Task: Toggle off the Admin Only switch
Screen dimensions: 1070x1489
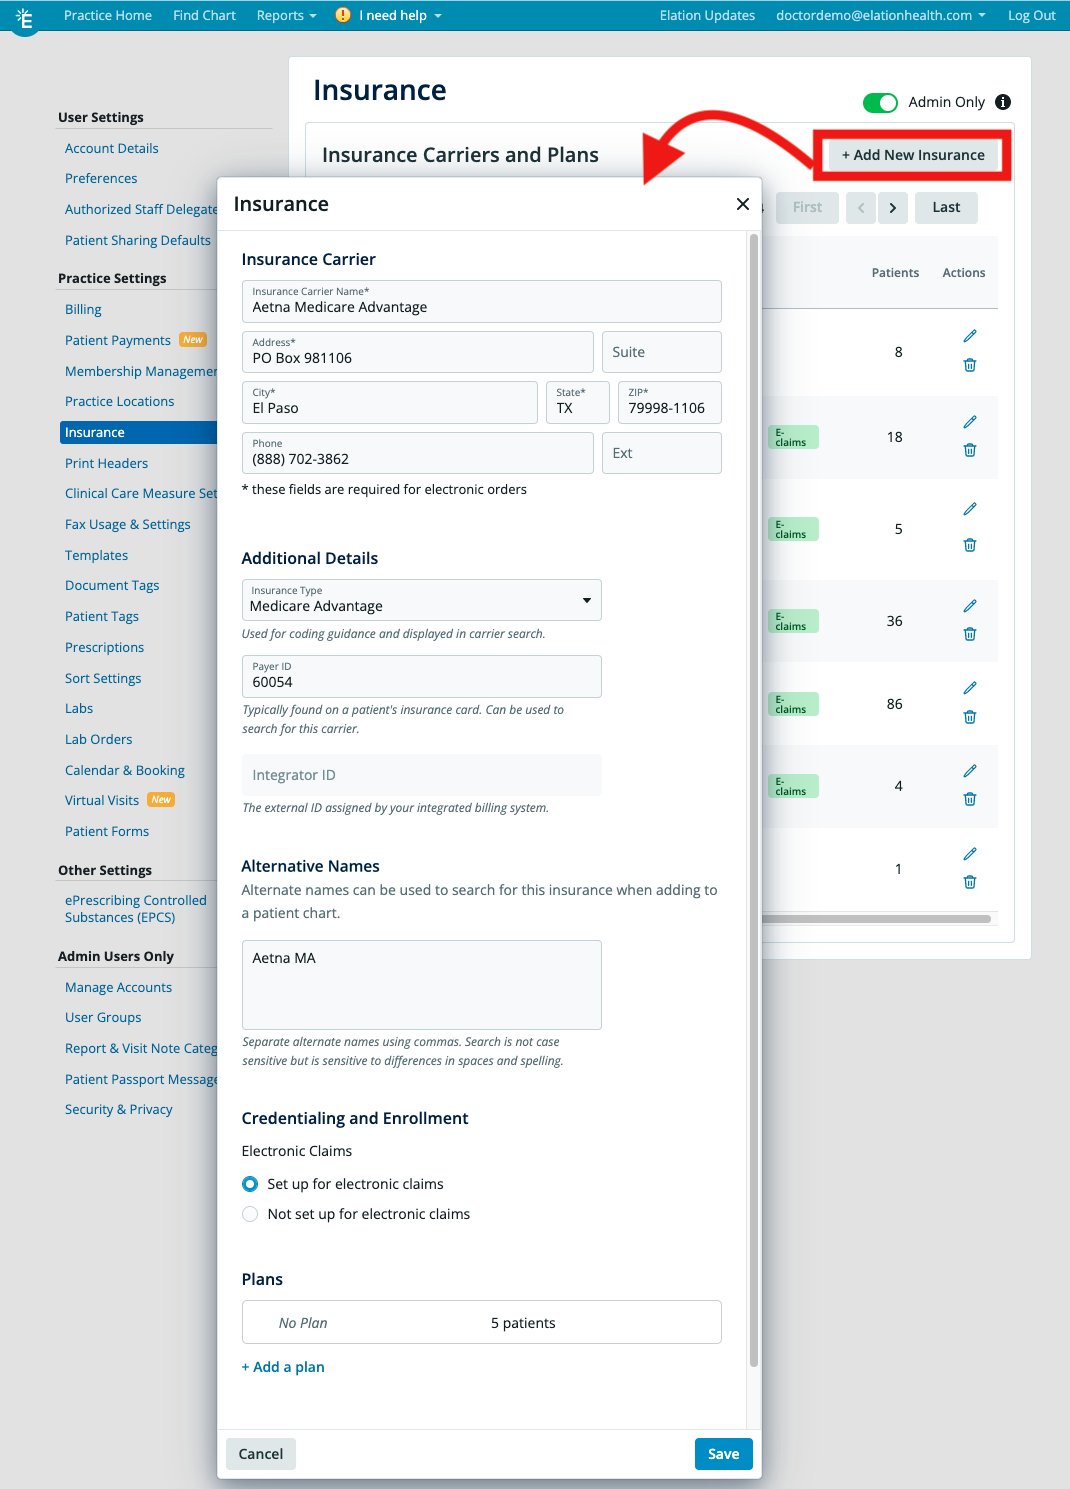Action: tap(880, 102)
